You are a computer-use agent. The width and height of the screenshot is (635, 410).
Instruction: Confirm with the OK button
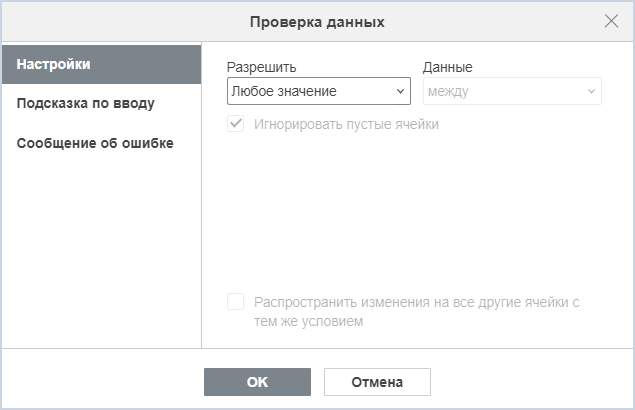tap(257, 382)
